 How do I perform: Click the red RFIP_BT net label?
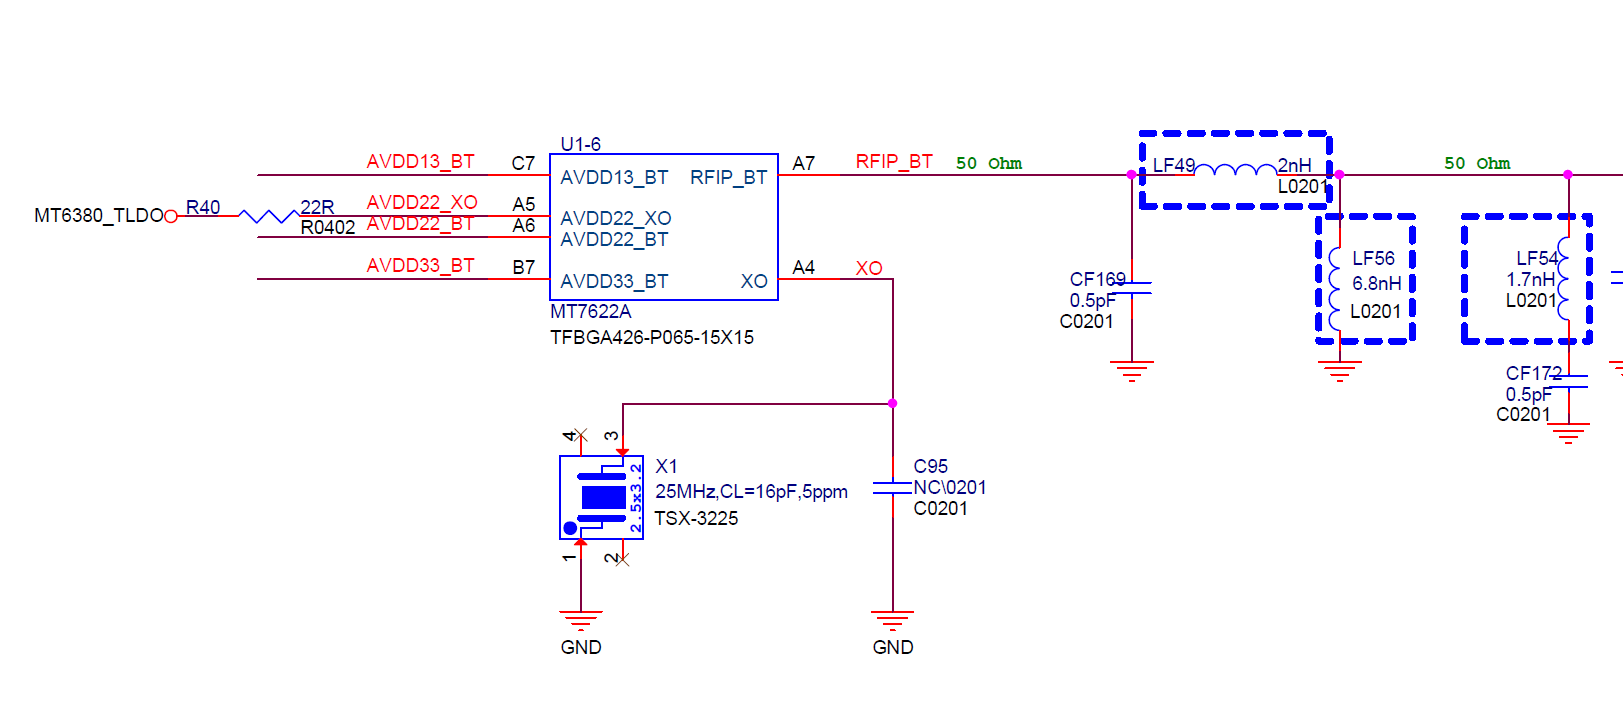click(894, 161)
